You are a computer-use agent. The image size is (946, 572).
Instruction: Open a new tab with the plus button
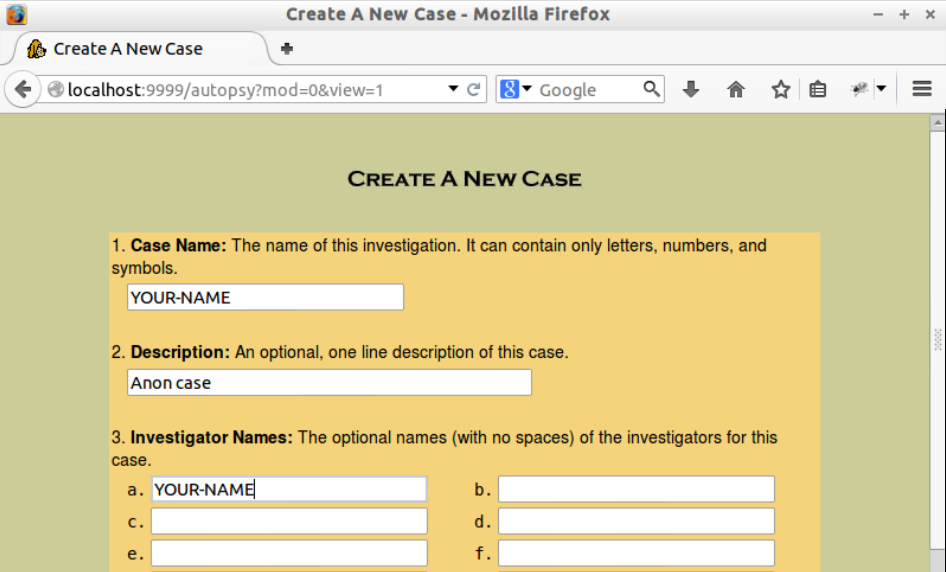(287, 48)
